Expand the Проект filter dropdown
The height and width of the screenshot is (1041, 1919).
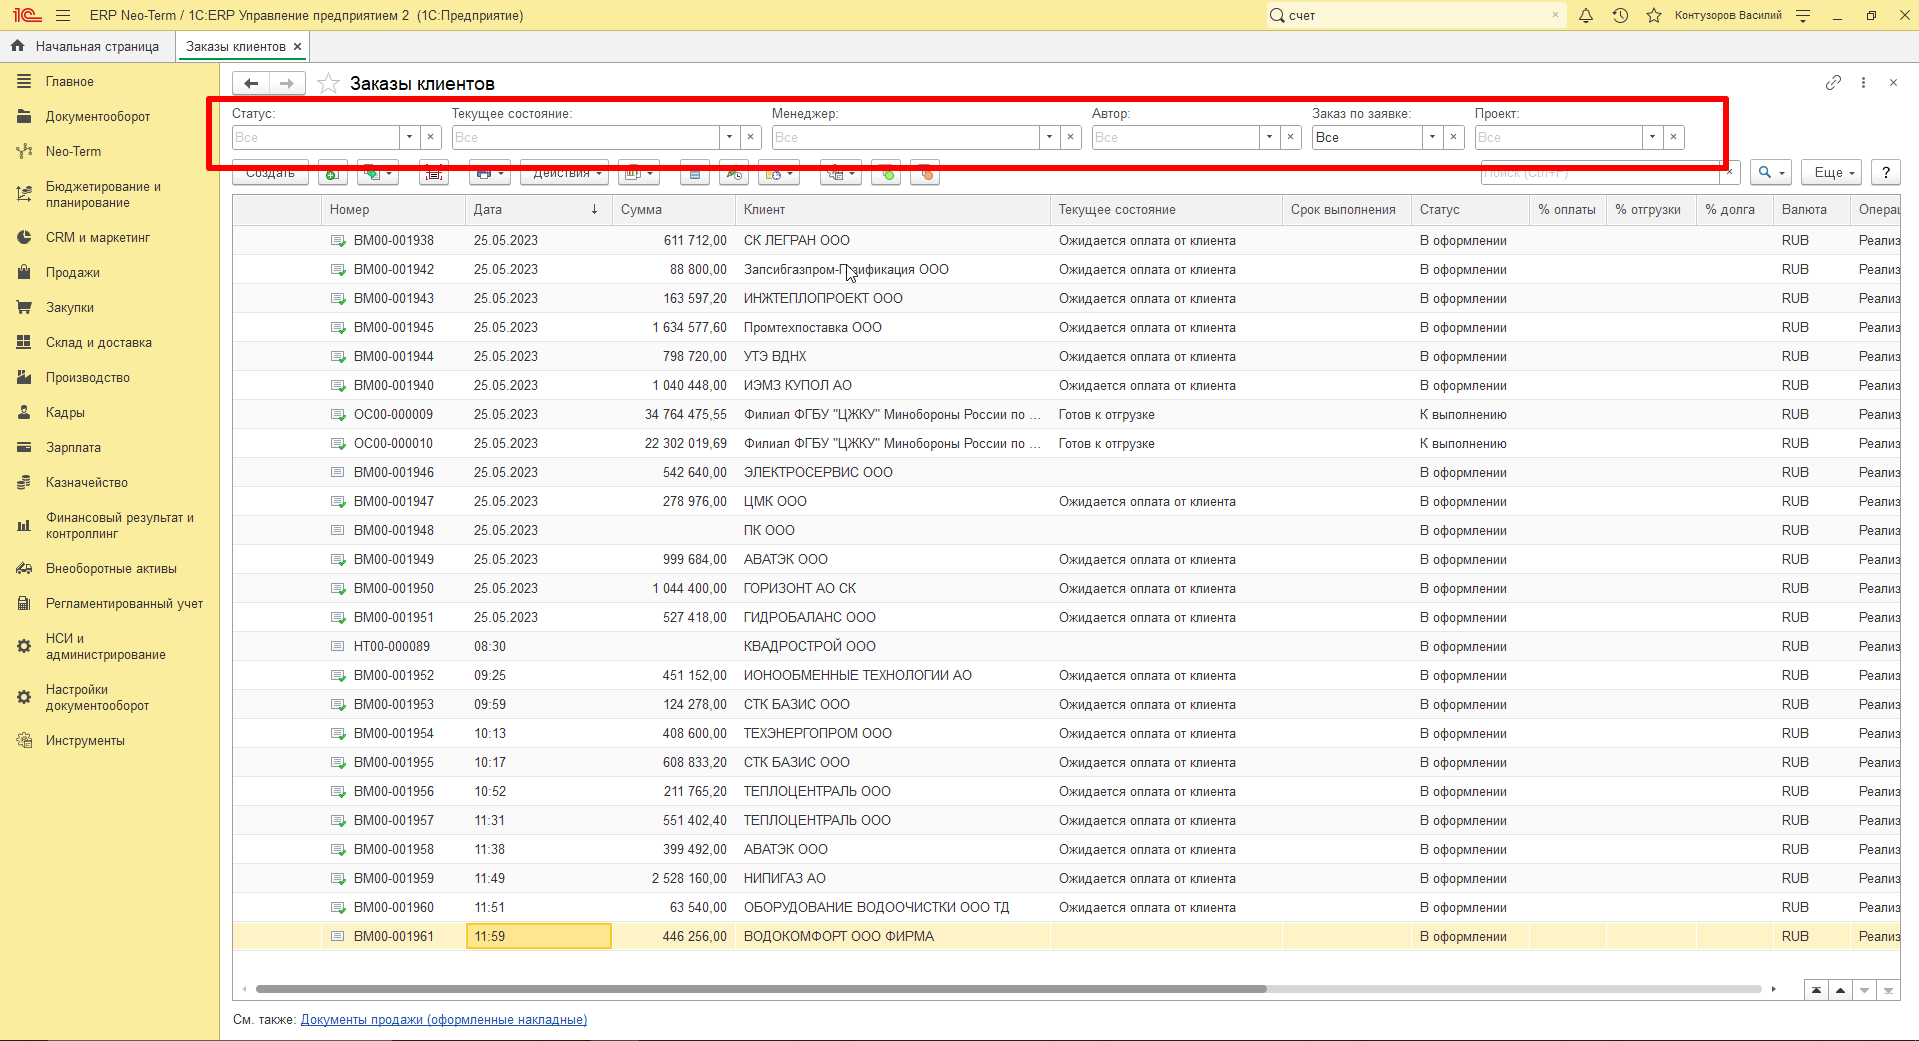pyautogui.click(x=1653, y=137)
